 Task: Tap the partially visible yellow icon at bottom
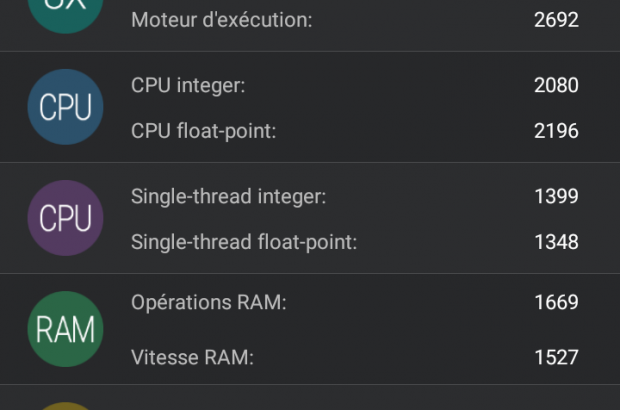tap(65, 404)
